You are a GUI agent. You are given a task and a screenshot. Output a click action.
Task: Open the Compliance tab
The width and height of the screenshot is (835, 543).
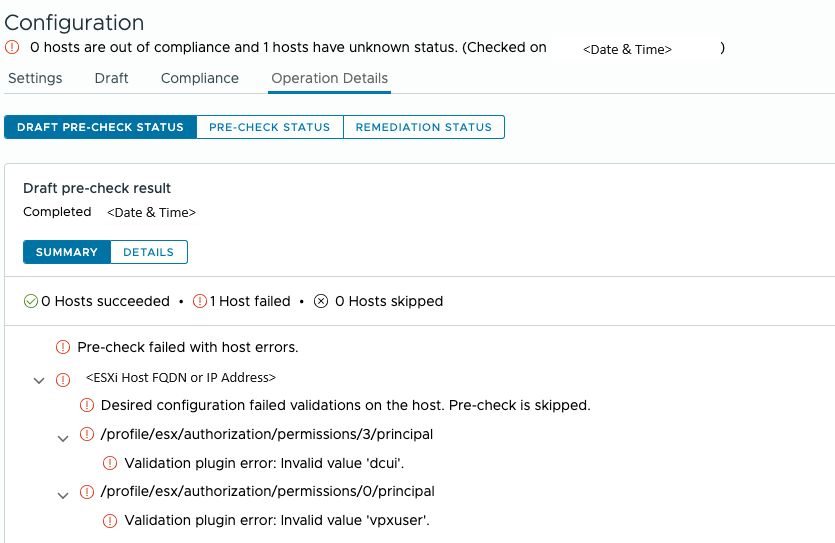click(x=200, y=78)
